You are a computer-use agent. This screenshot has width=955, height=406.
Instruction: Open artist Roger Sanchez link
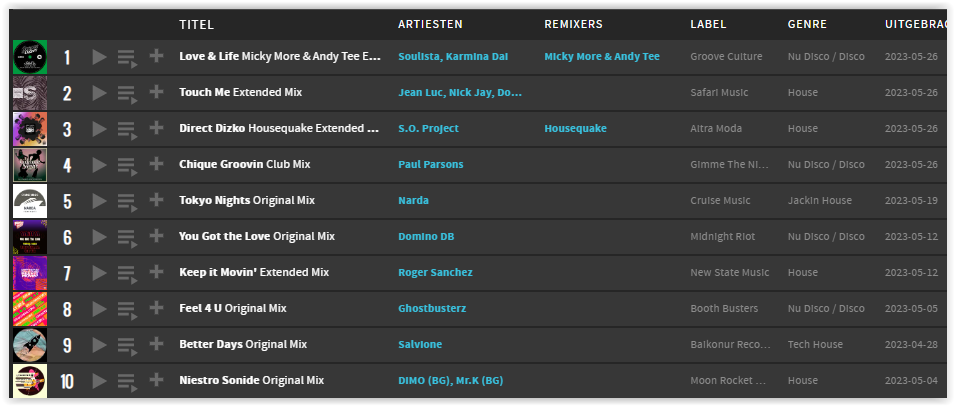coord(435,273)
